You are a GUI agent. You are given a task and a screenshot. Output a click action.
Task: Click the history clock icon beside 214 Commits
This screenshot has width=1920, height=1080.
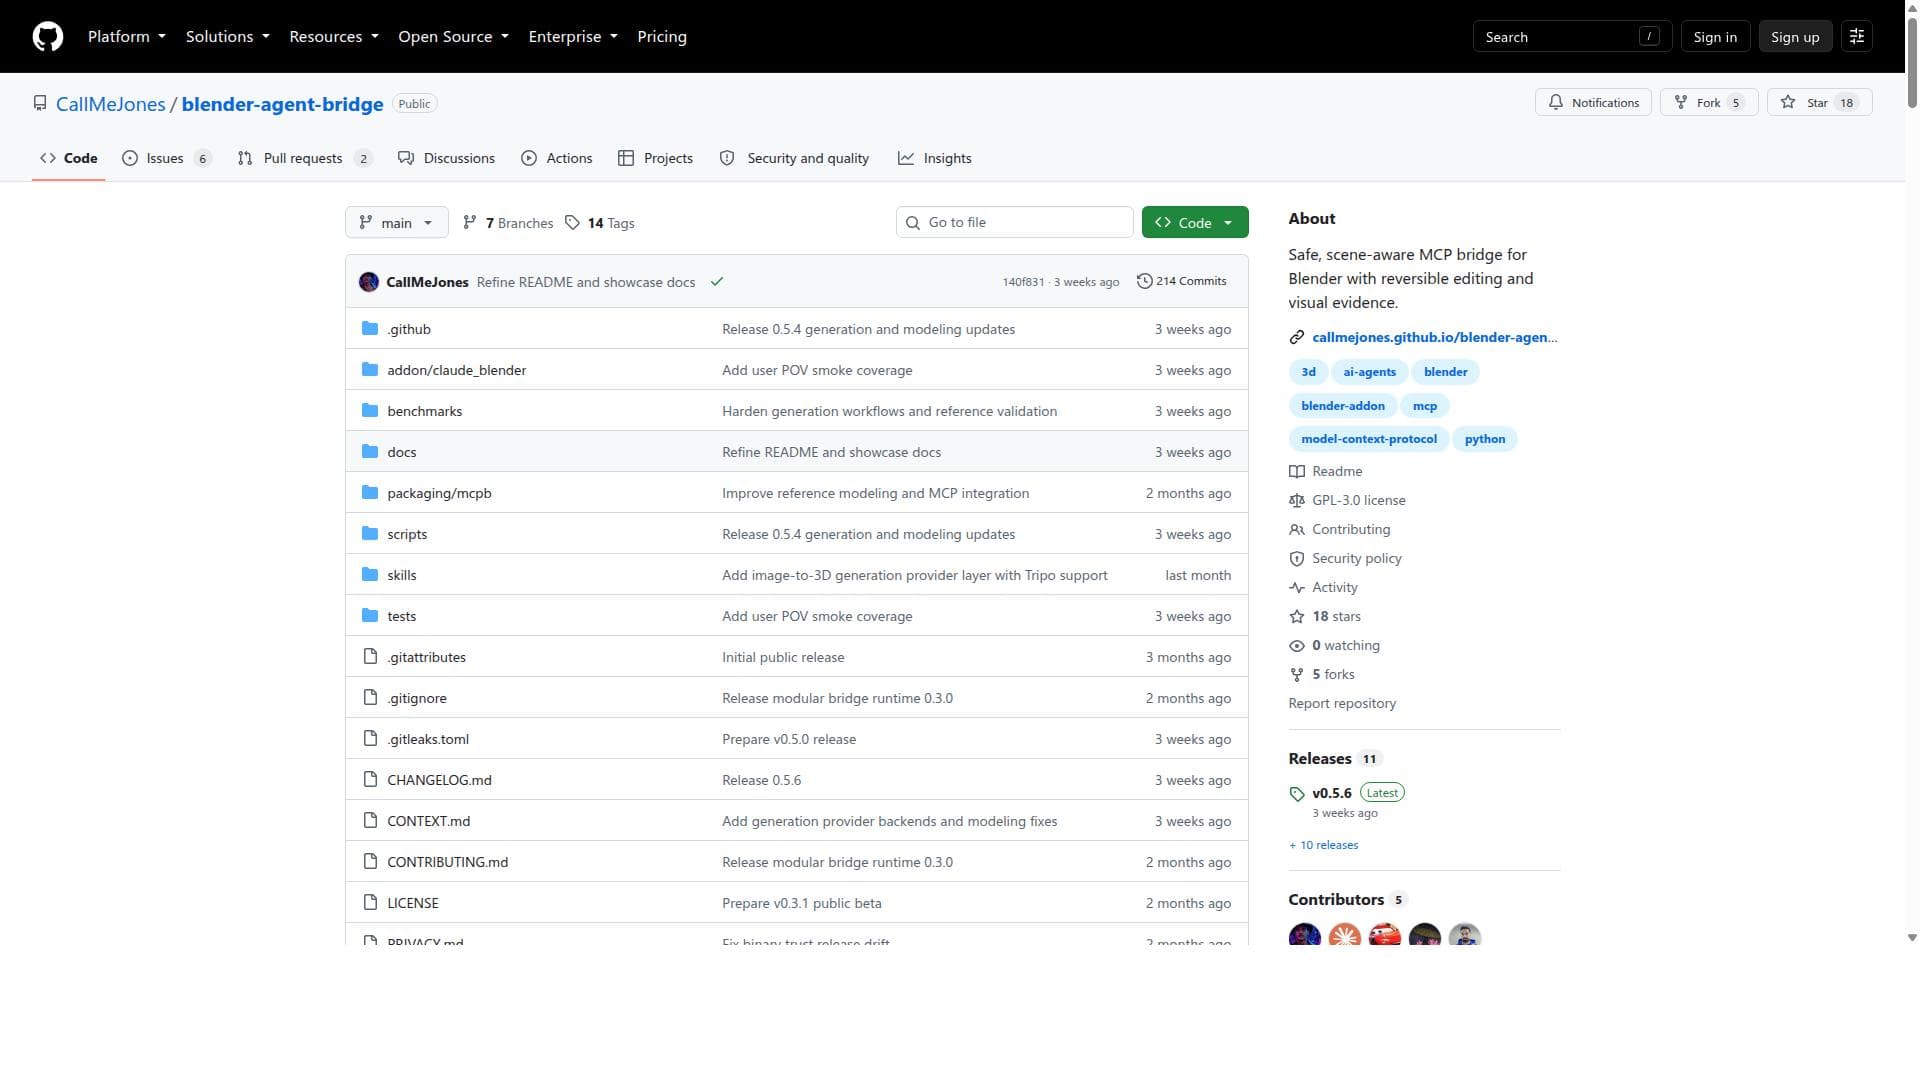(x=1145, y=282)
